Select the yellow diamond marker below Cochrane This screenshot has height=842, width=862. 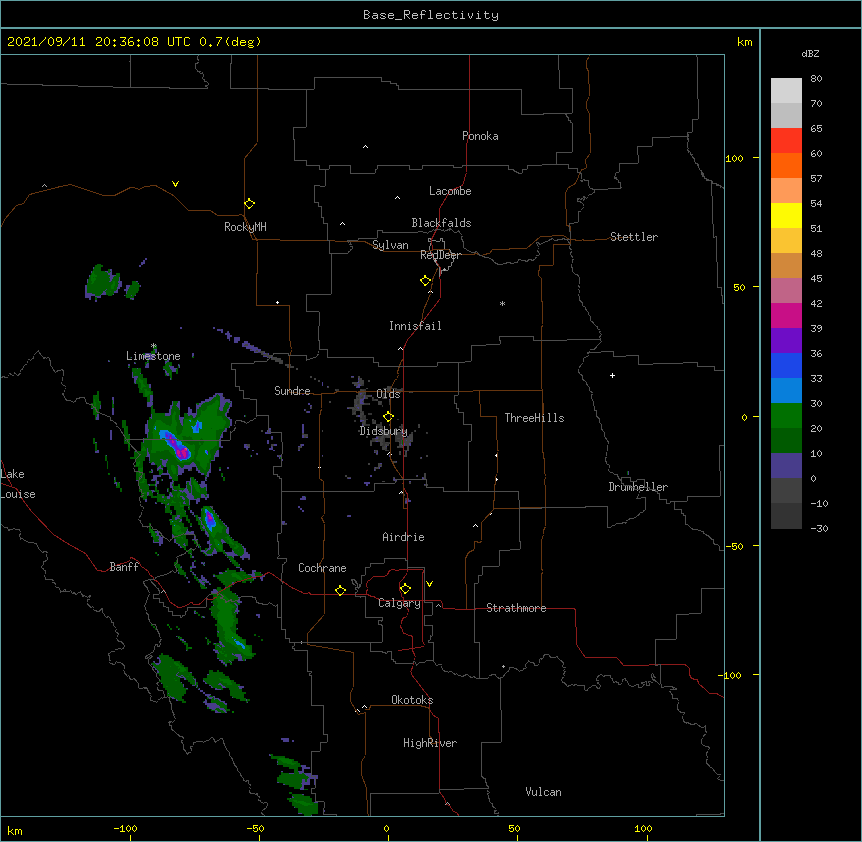coord(340,590)
